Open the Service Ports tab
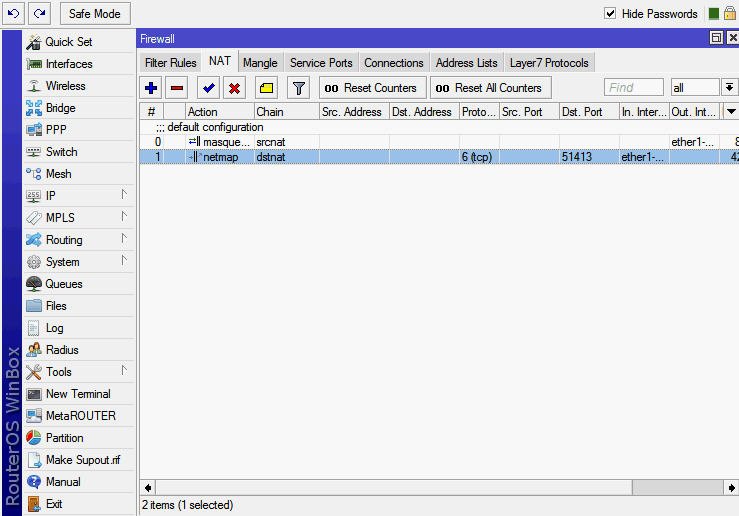Image resolution: width=739 pixels, height=516 pixels. 321,63
